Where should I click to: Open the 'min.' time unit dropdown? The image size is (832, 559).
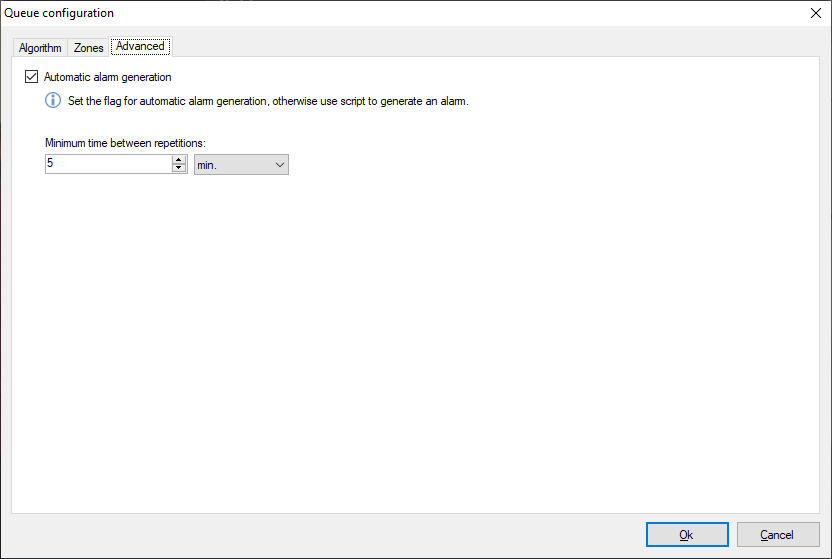tap(240, 164)
